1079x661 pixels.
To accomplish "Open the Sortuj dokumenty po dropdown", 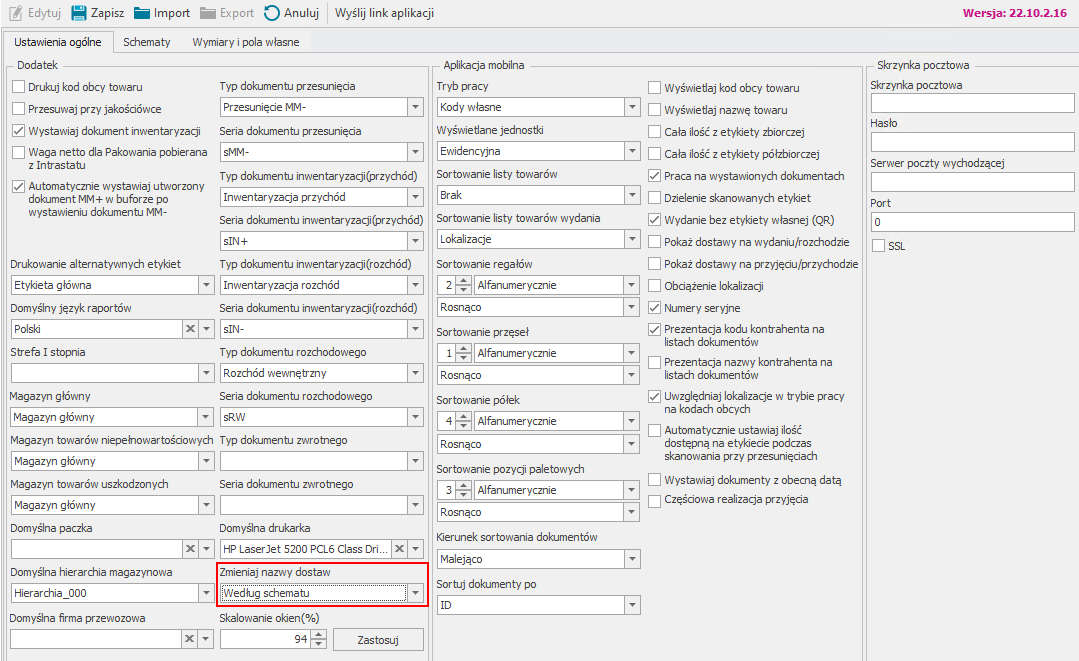I will pos(631,605).
